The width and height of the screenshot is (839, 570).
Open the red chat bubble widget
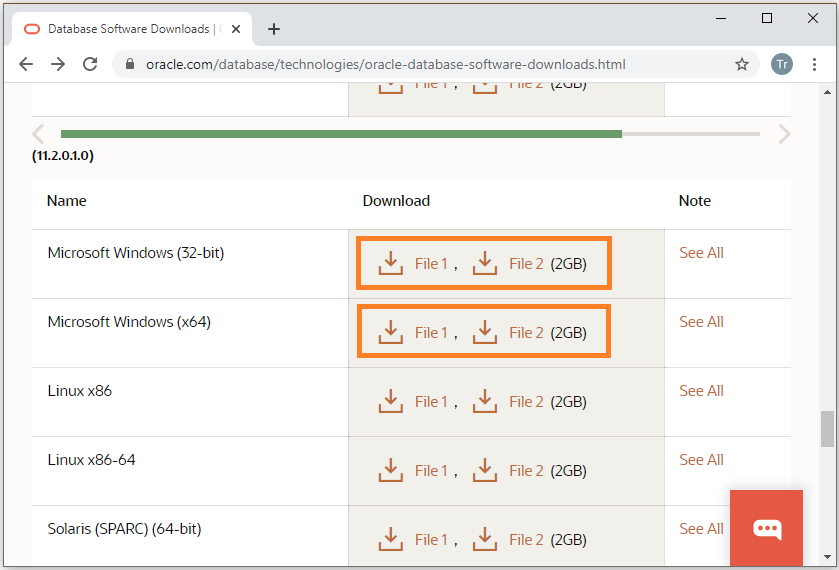click(x=767, y=528)
